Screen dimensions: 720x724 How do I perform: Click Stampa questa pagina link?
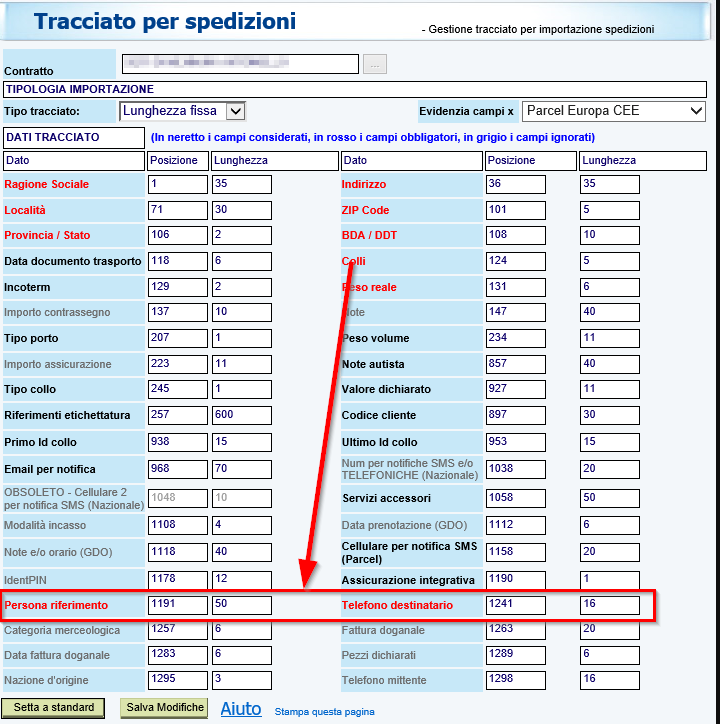(x=324, y=712)
